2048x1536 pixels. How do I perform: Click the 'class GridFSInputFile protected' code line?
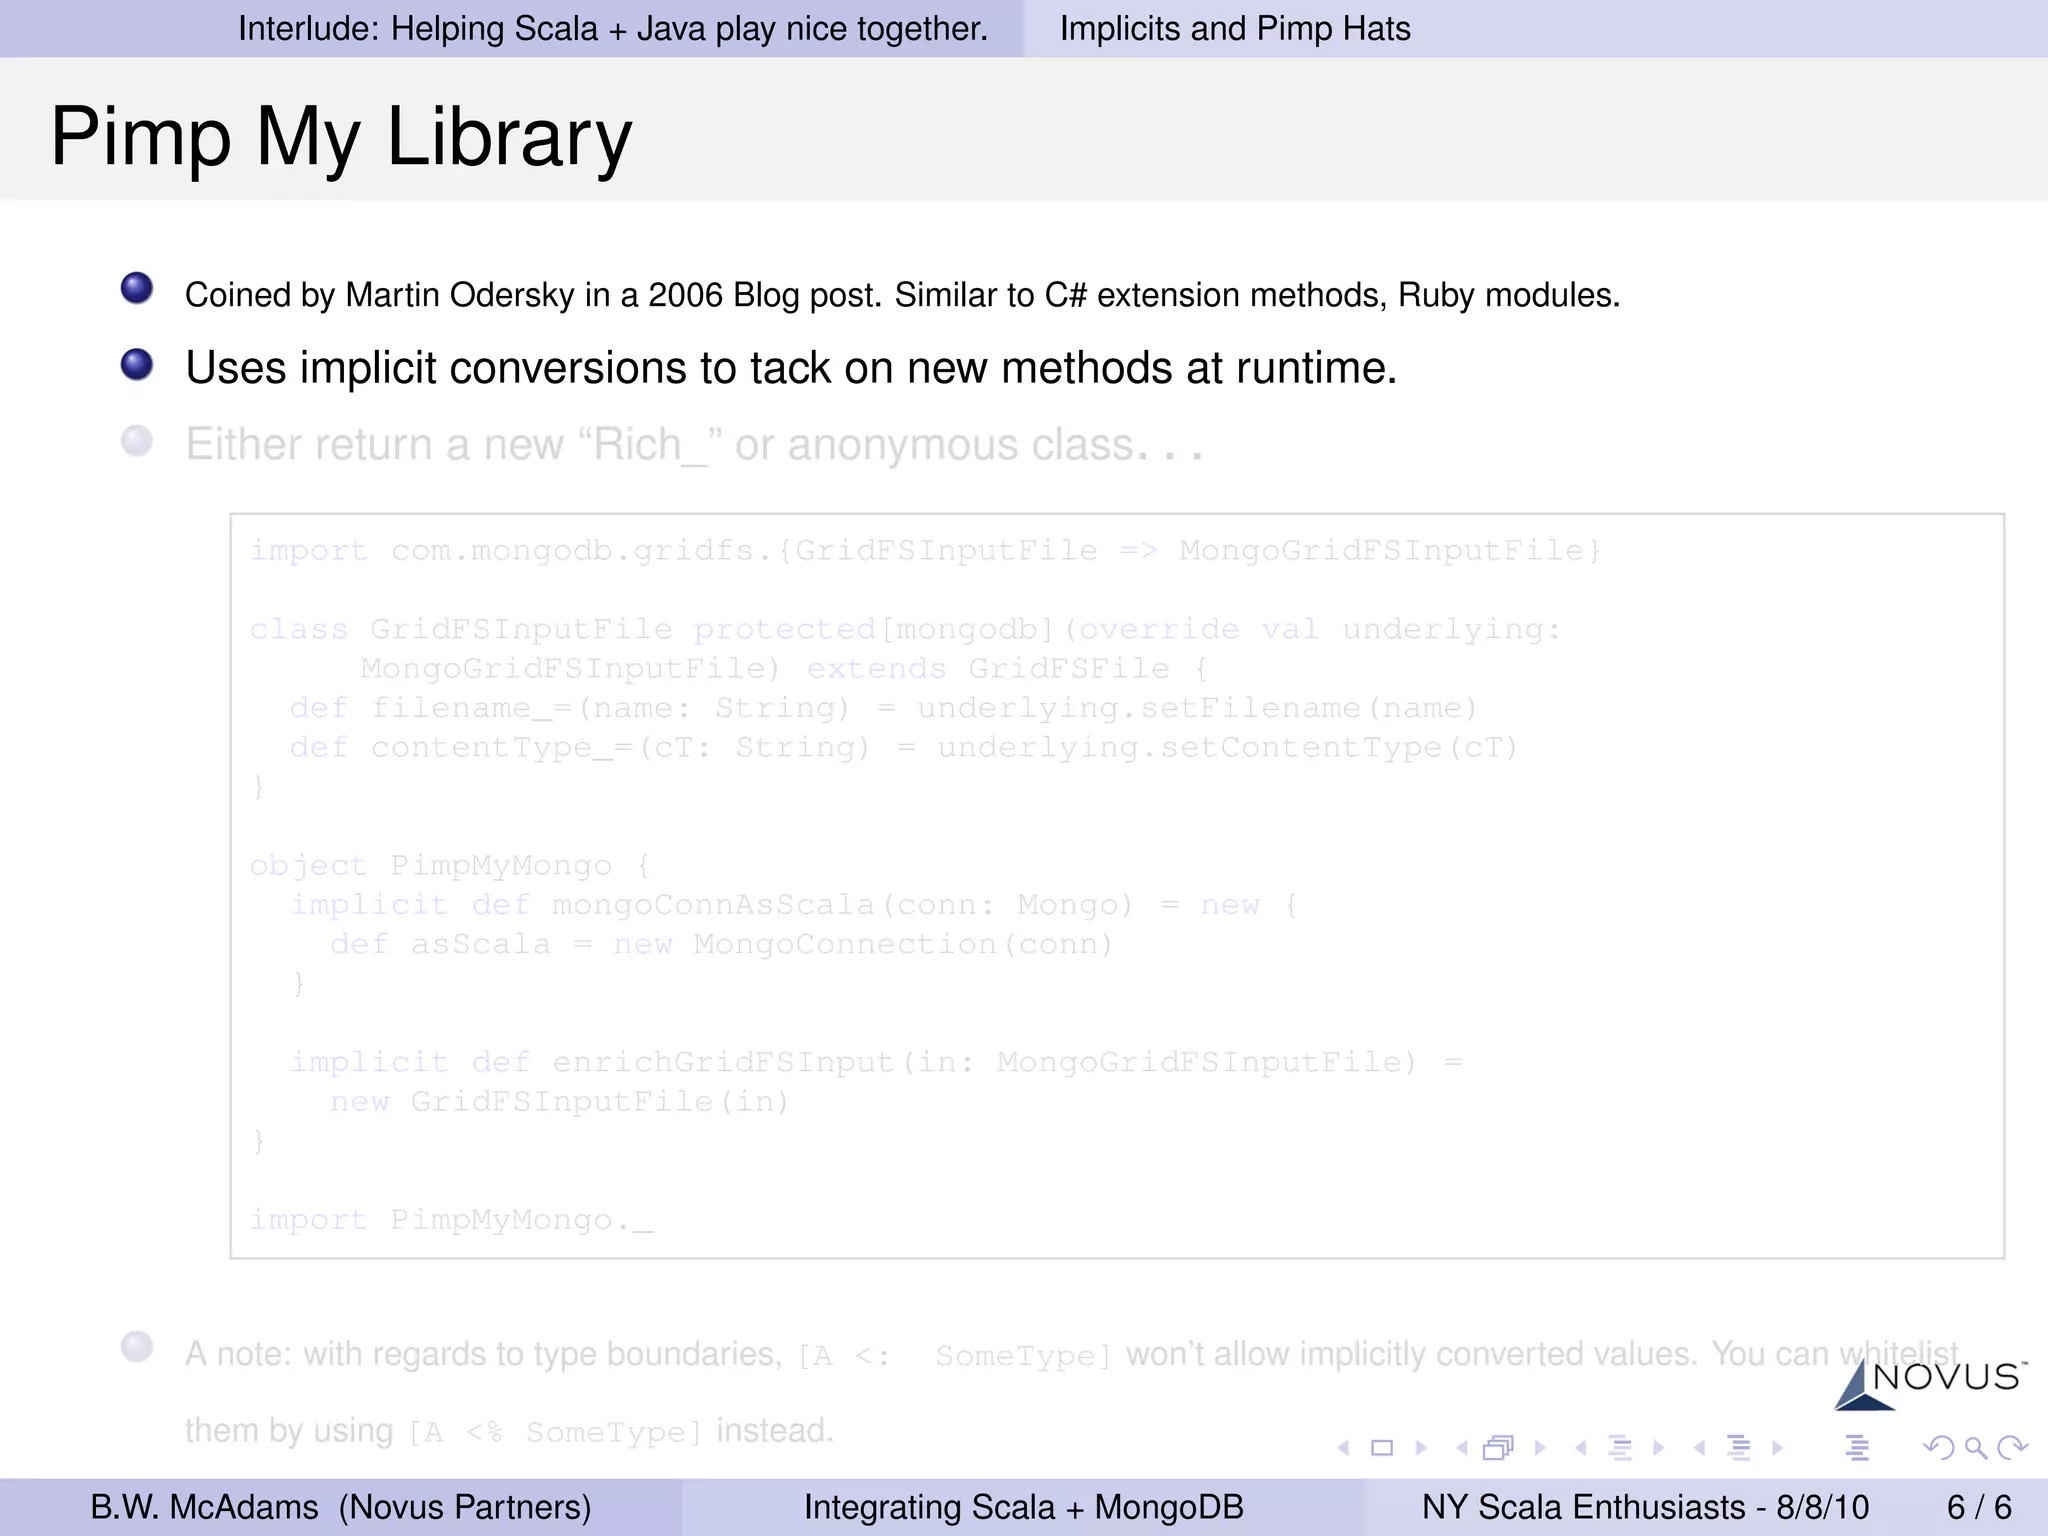[x=905, y=630]
